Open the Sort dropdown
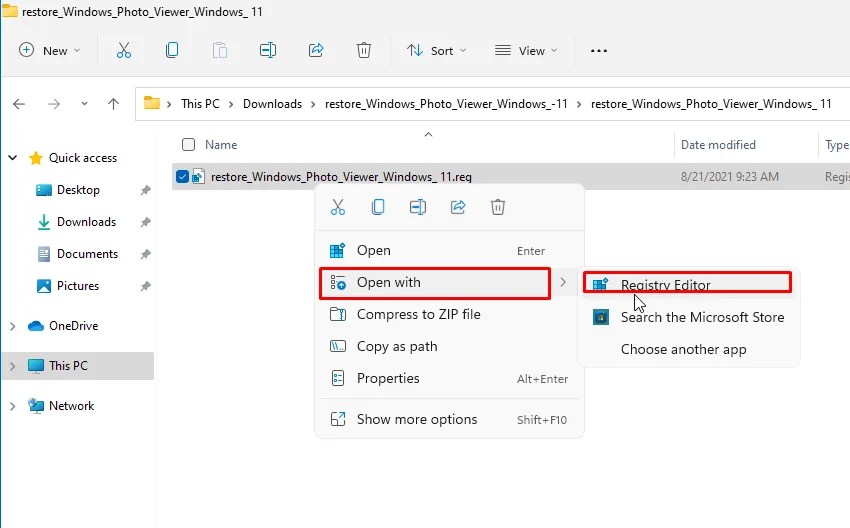Screen dimensions: 850x528 [x=436, y=50]
